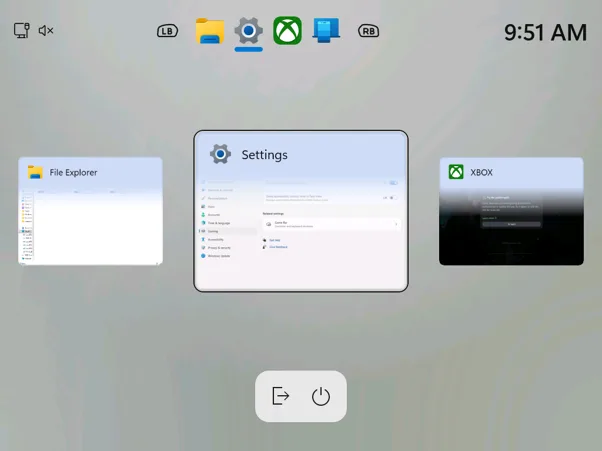Select the XBOX window thumbnail
The width and height of the screenshot is (602, 451).
coord(511,211)
